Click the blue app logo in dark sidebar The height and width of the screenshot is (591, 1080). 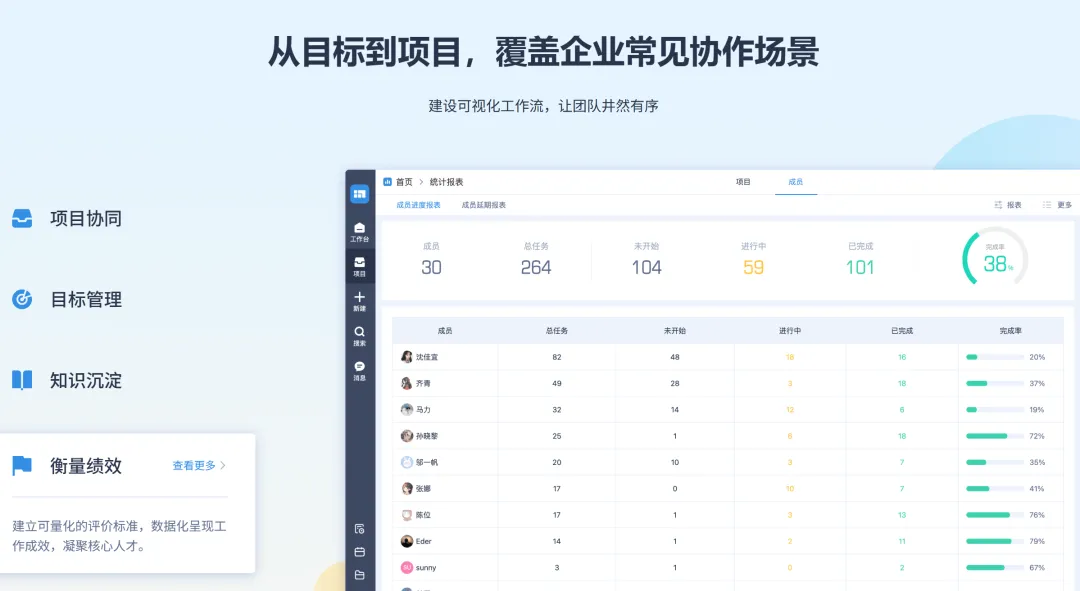point(360,194)
